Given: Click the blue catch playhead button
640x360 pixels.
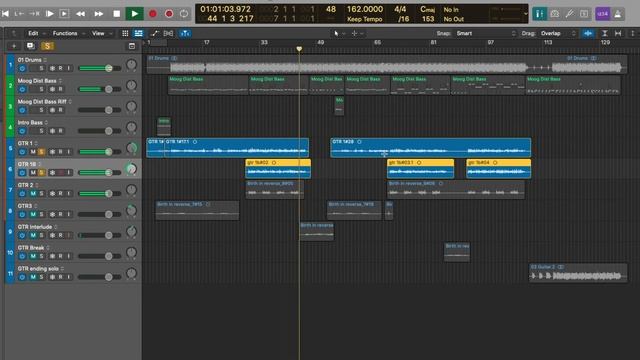Looking at the screenshot, I should (x=185, y=33).
